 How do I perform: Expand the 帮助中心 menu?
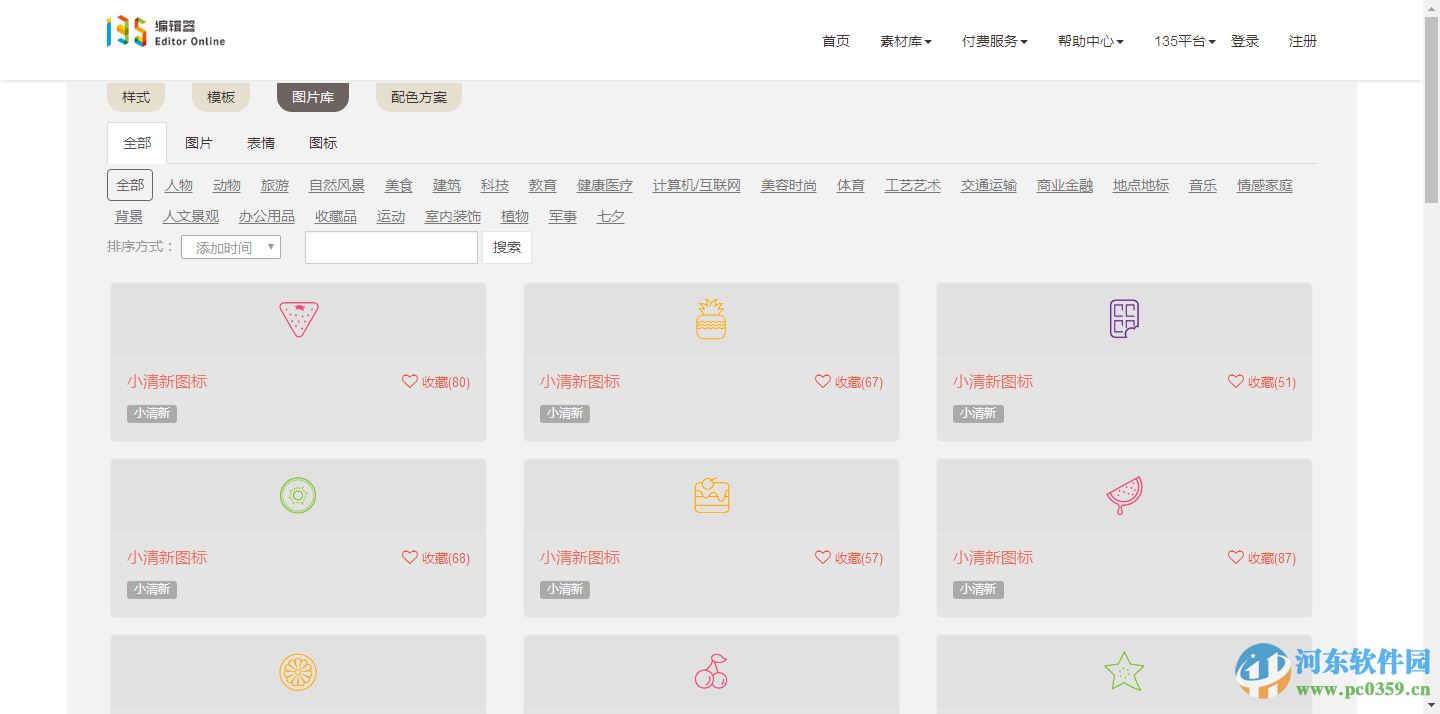click(x=1089, y=41)
